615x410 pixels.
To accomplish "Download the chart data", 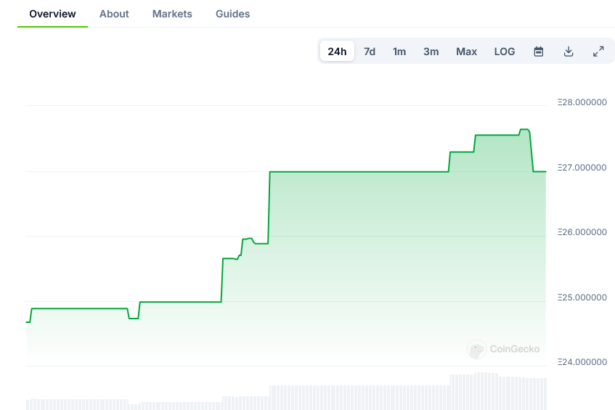I will tap(568, 51).
